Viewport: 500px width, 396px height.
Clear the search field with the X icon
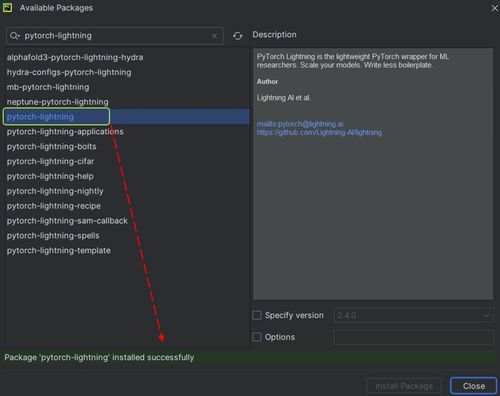tap(214, 36)
